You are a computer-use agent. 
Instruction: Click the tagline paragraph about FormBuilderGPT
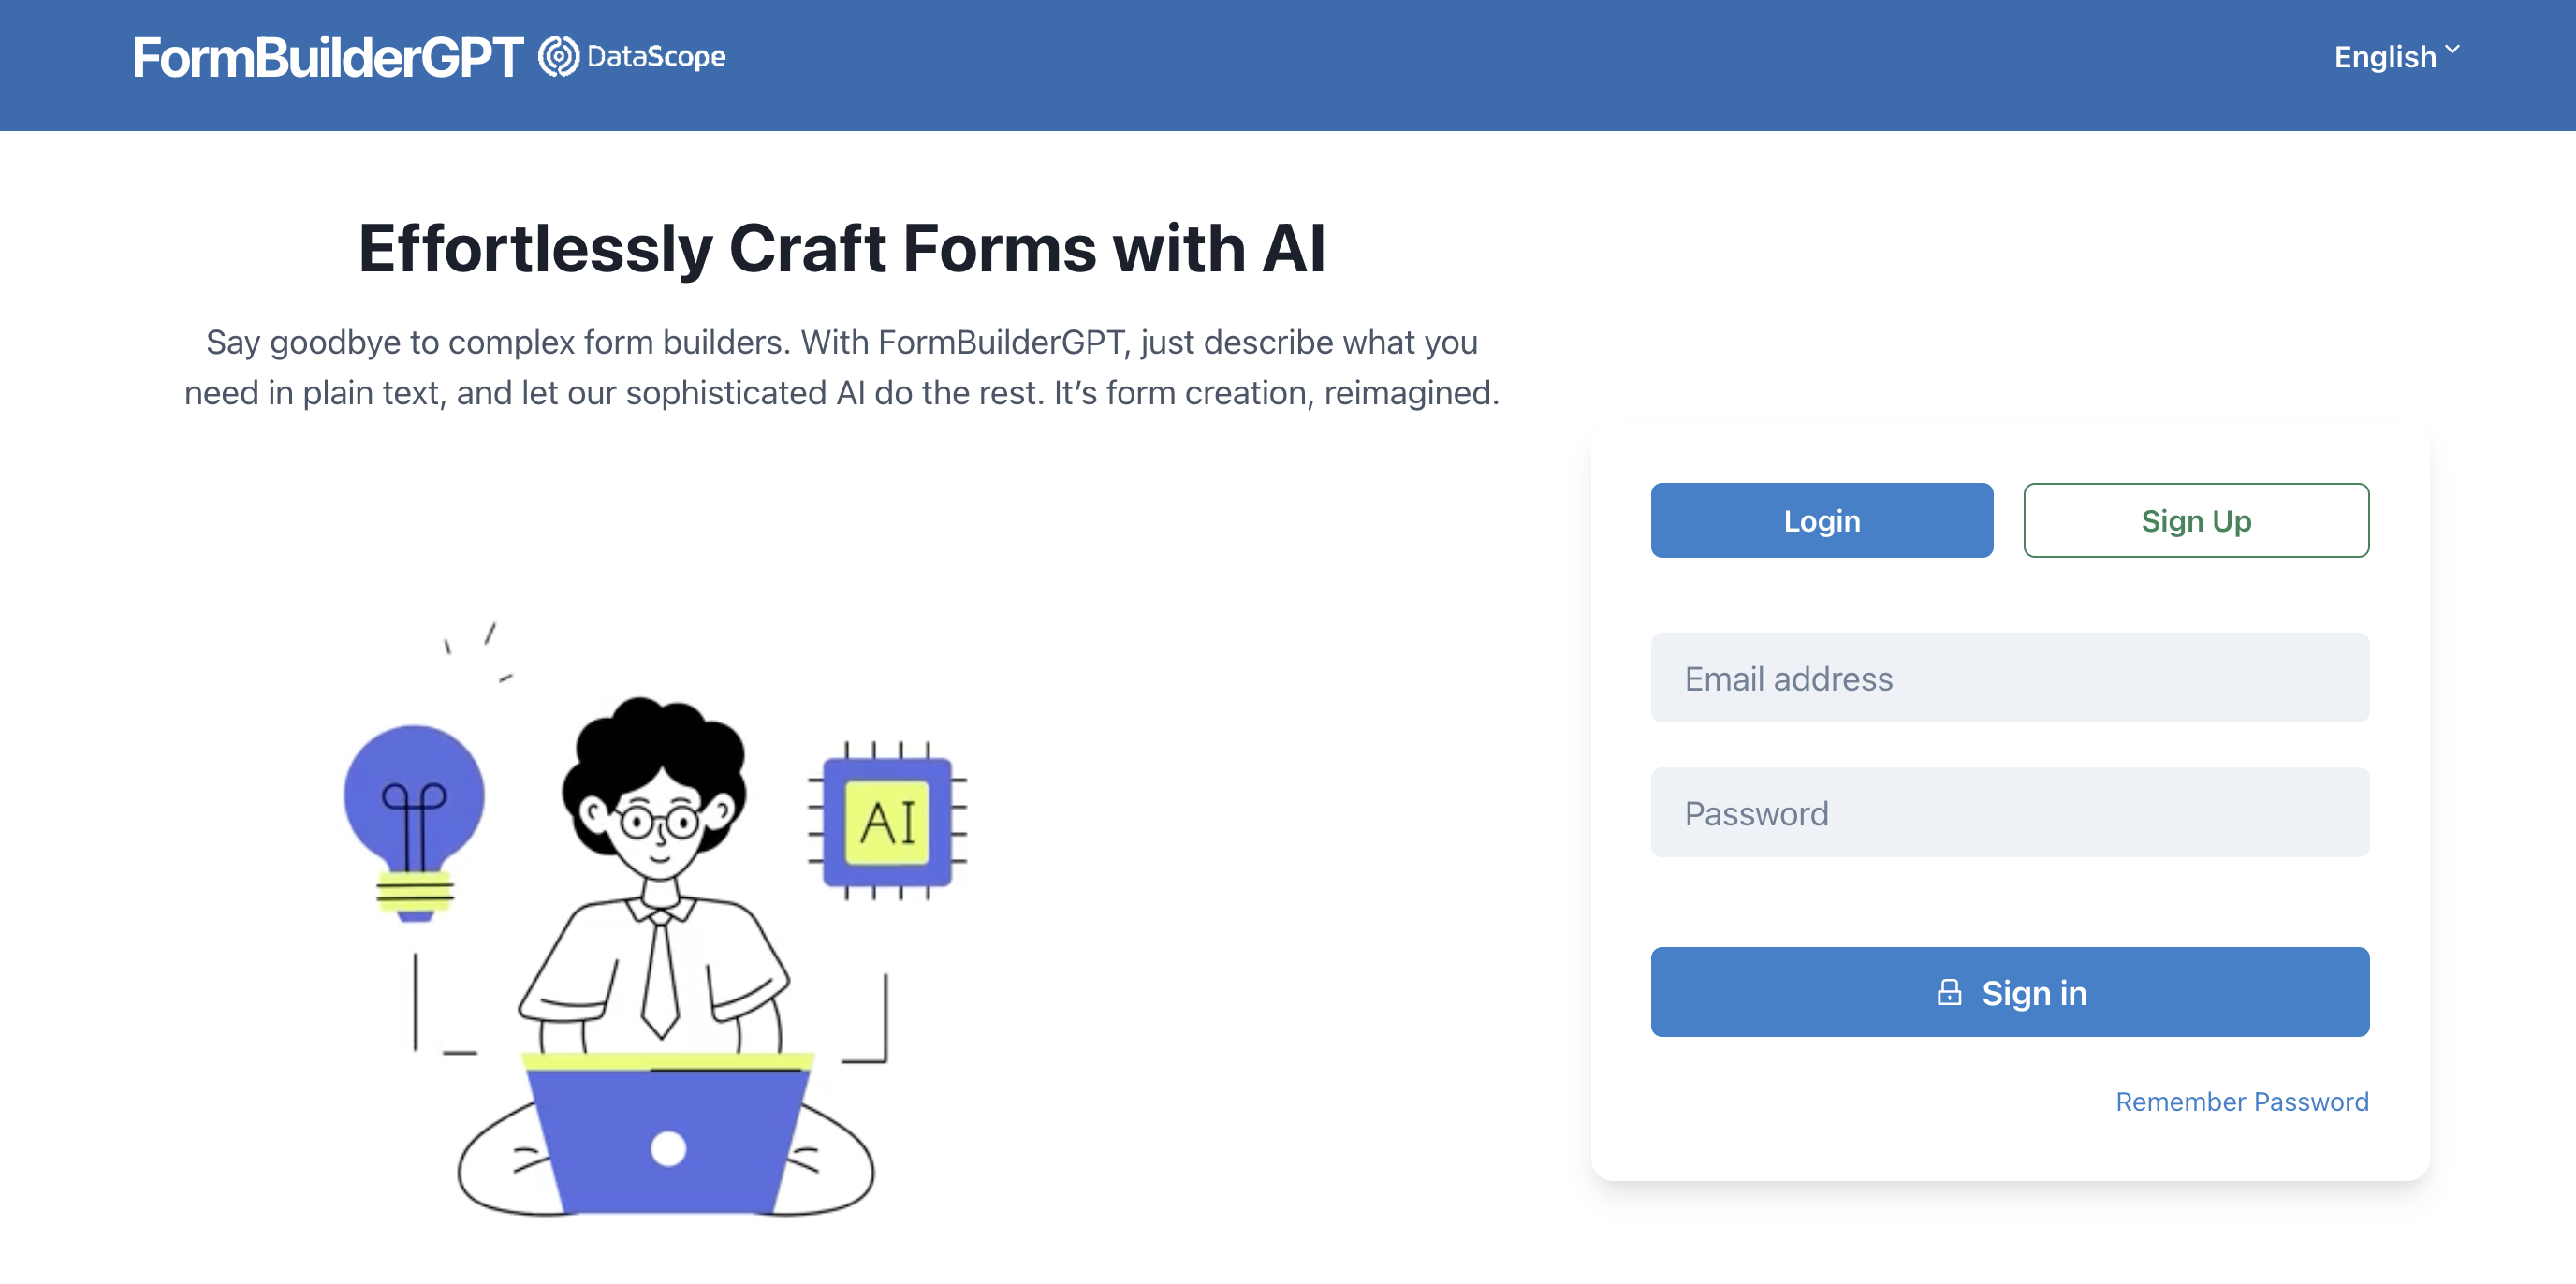(x=842, y=367)
